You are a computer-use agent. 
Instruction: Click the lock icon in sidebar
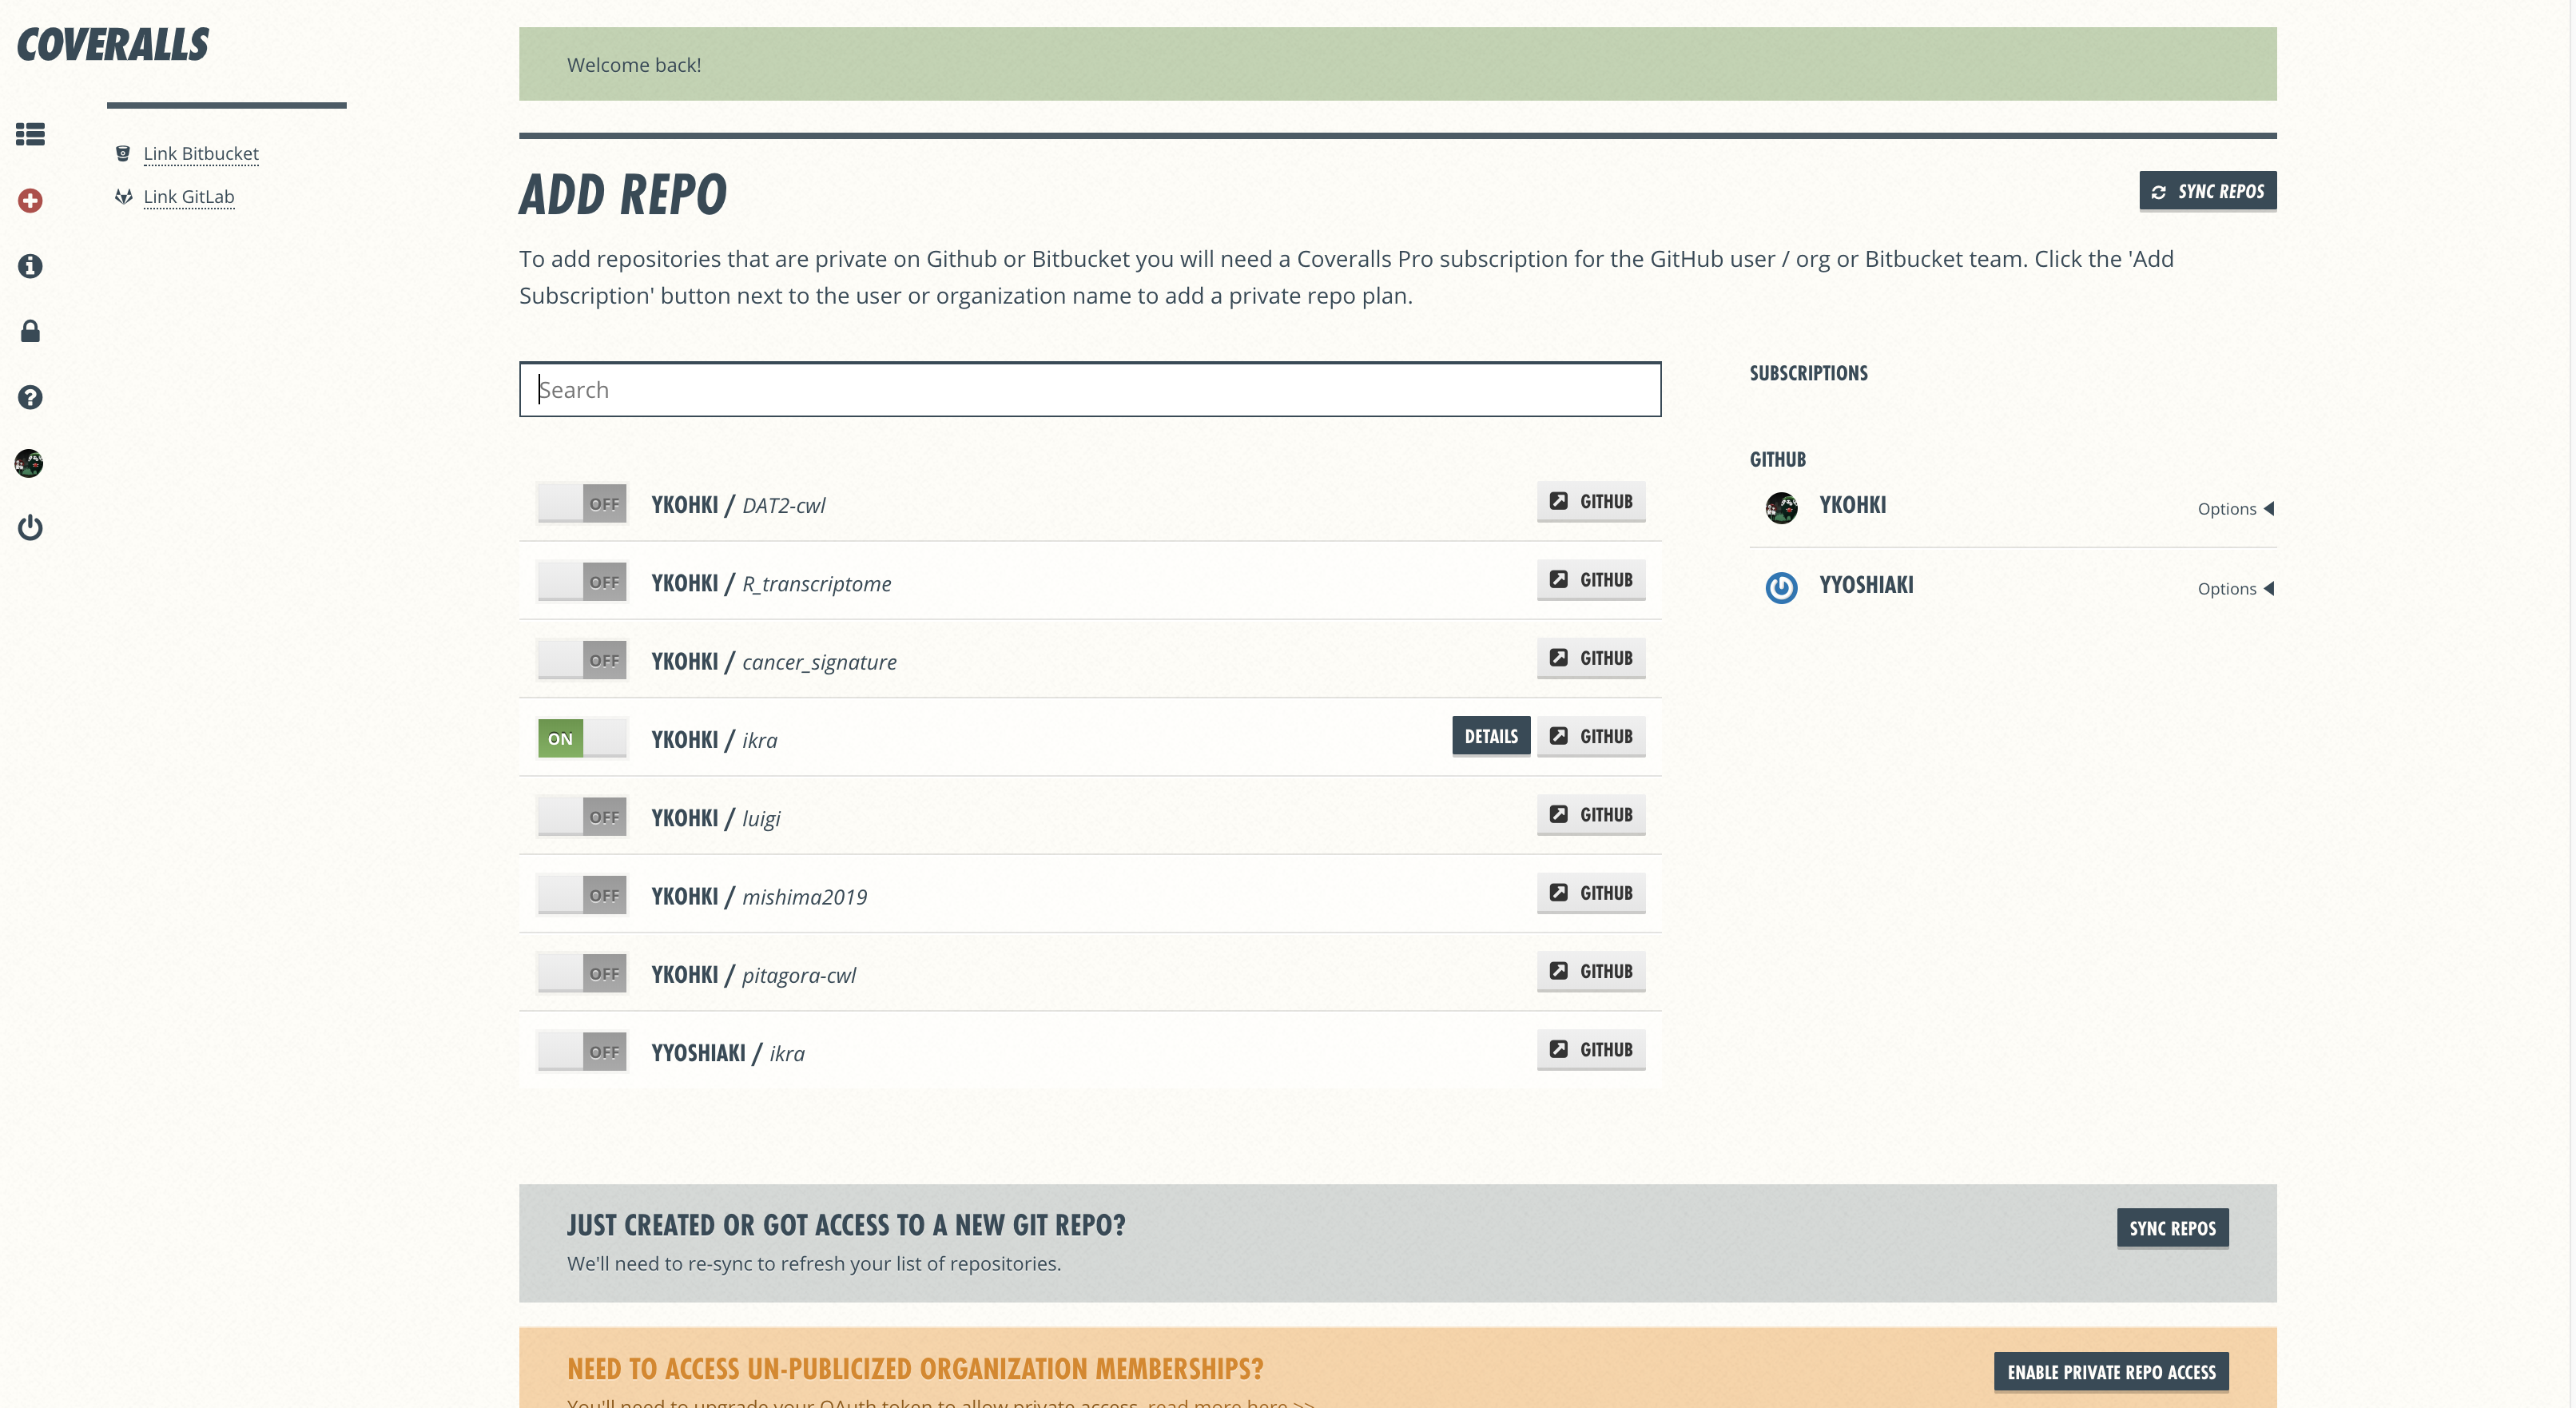click(30, 331)
